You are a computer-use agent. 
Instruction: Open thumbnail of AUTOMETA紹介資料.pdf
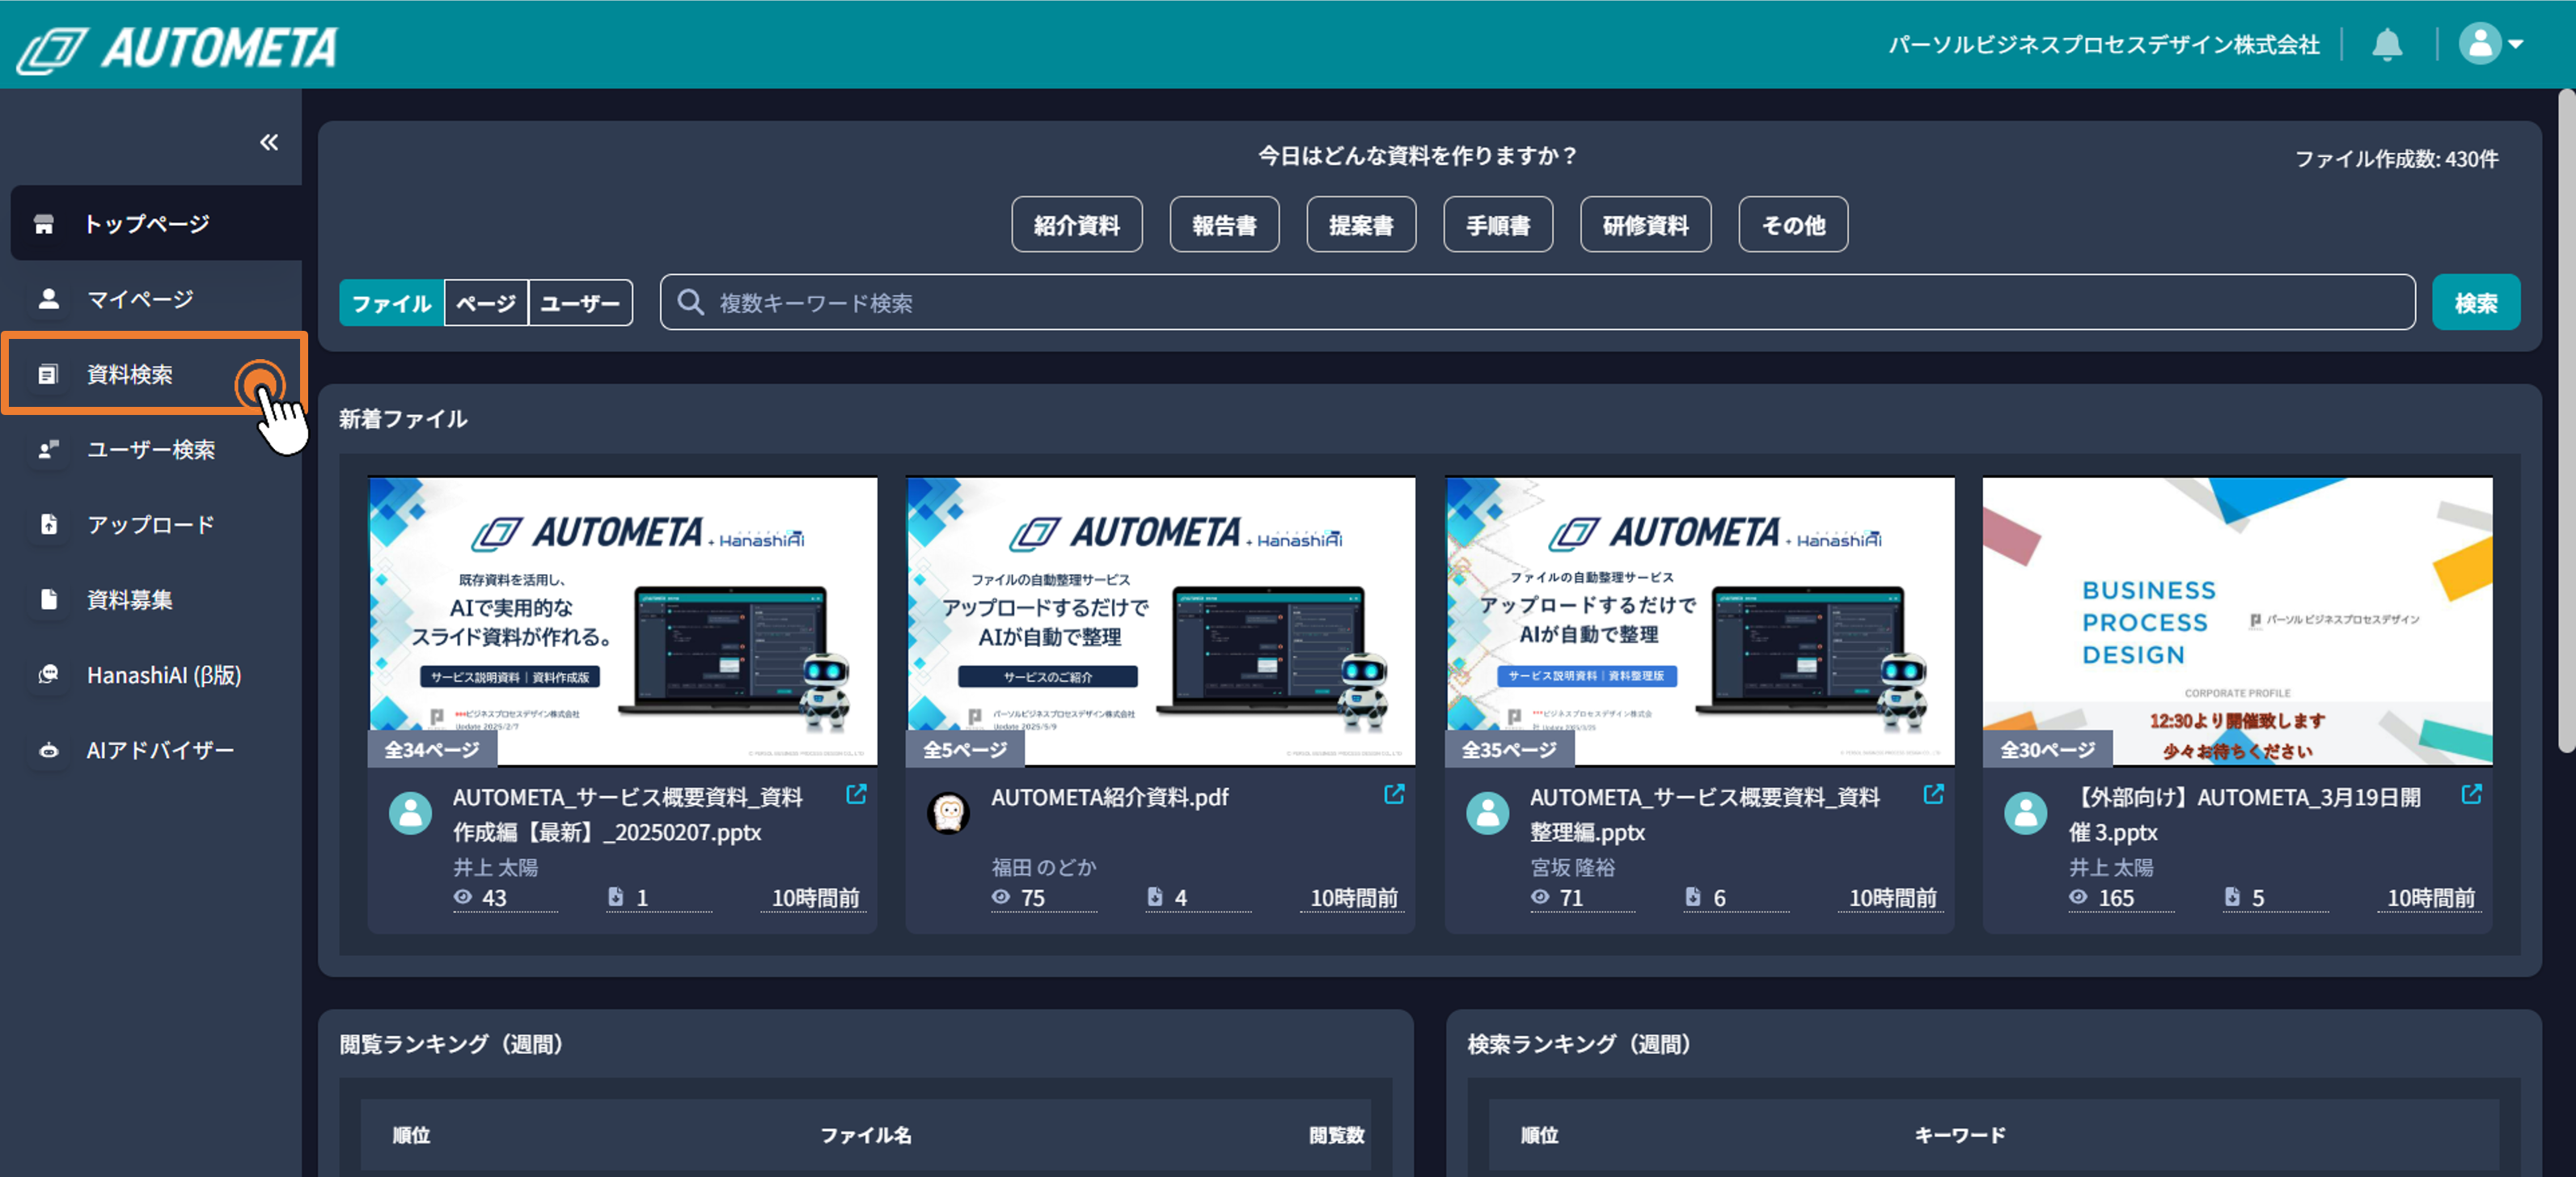(x=1160, y=621)
